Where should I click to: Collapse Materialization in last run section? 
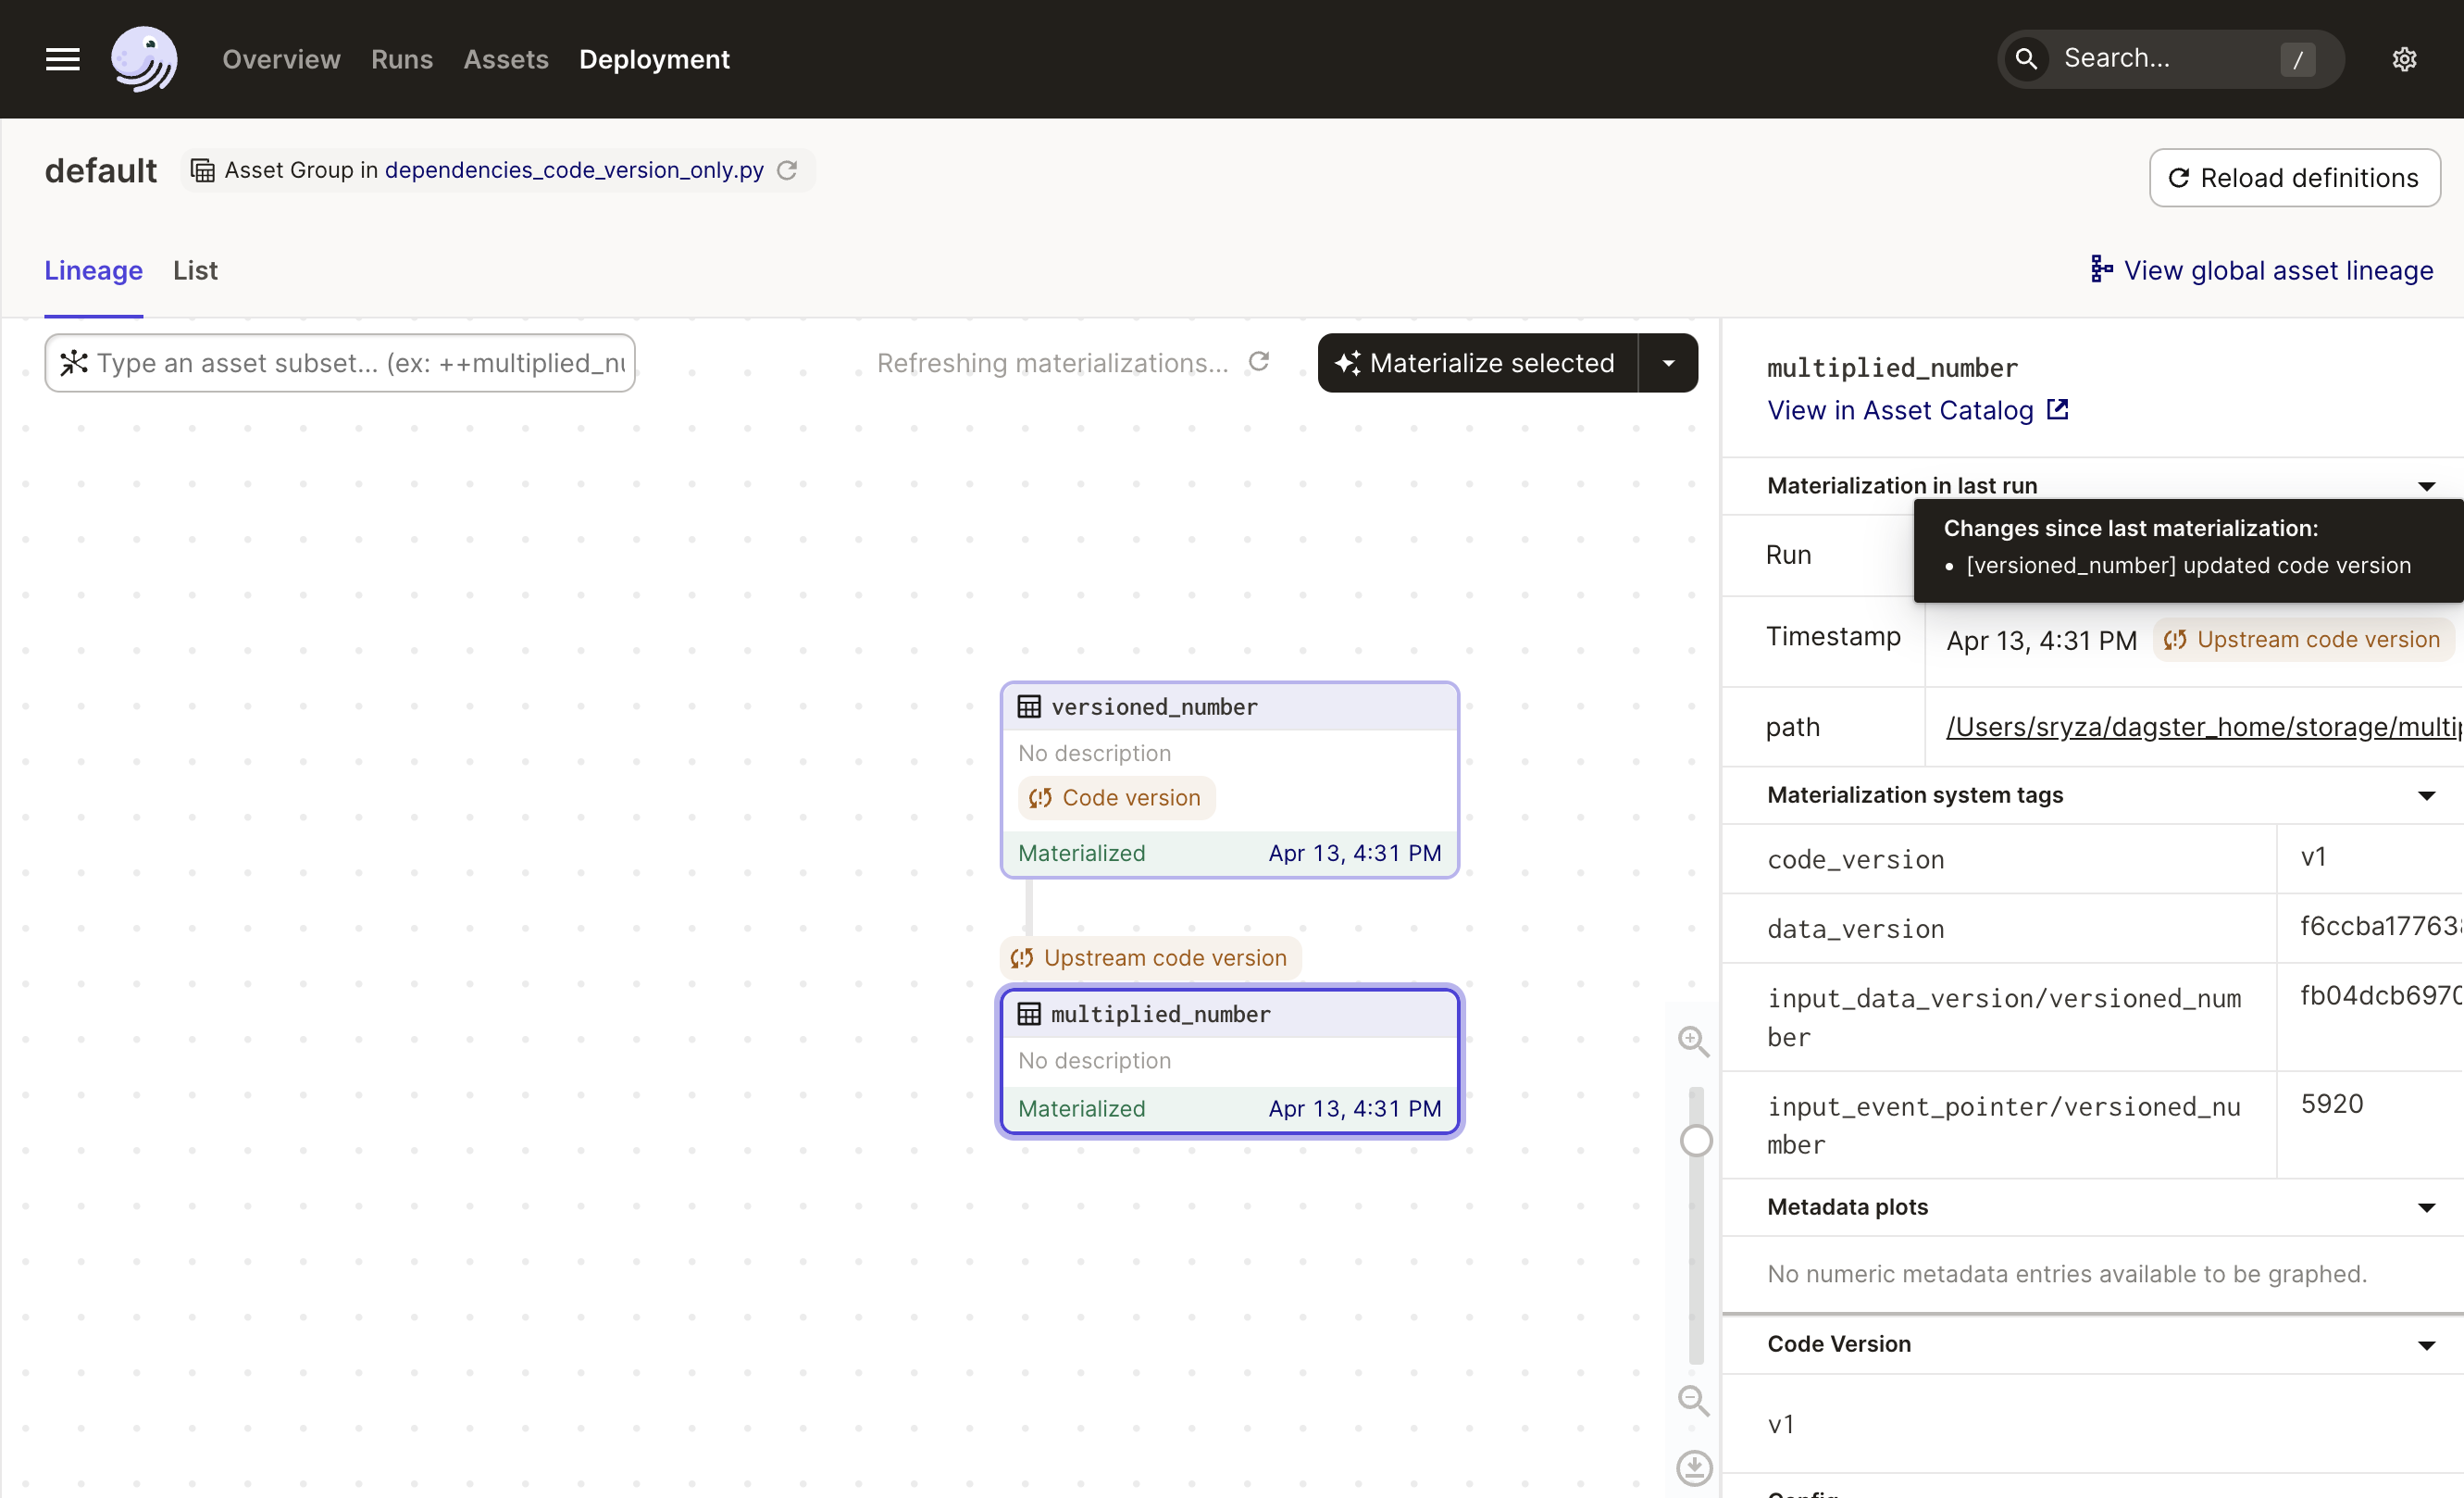[2426, 486]
